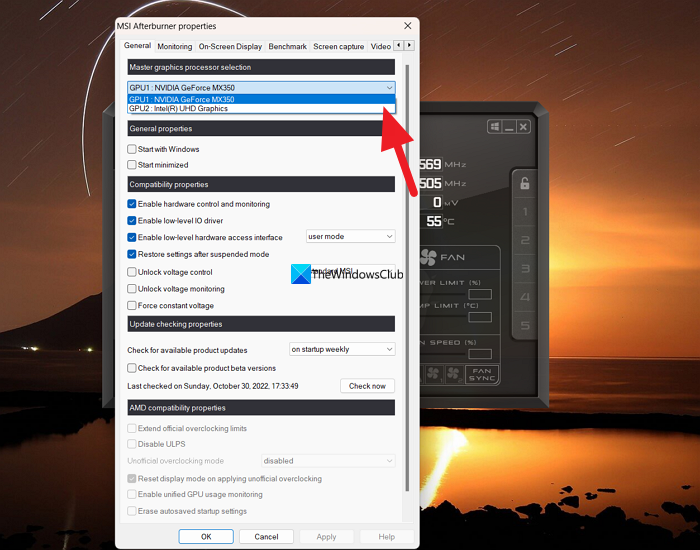The width and height of the screenshot is (700, 550).
Task: Open the Benchmark tab
Action: pos(288,46)
